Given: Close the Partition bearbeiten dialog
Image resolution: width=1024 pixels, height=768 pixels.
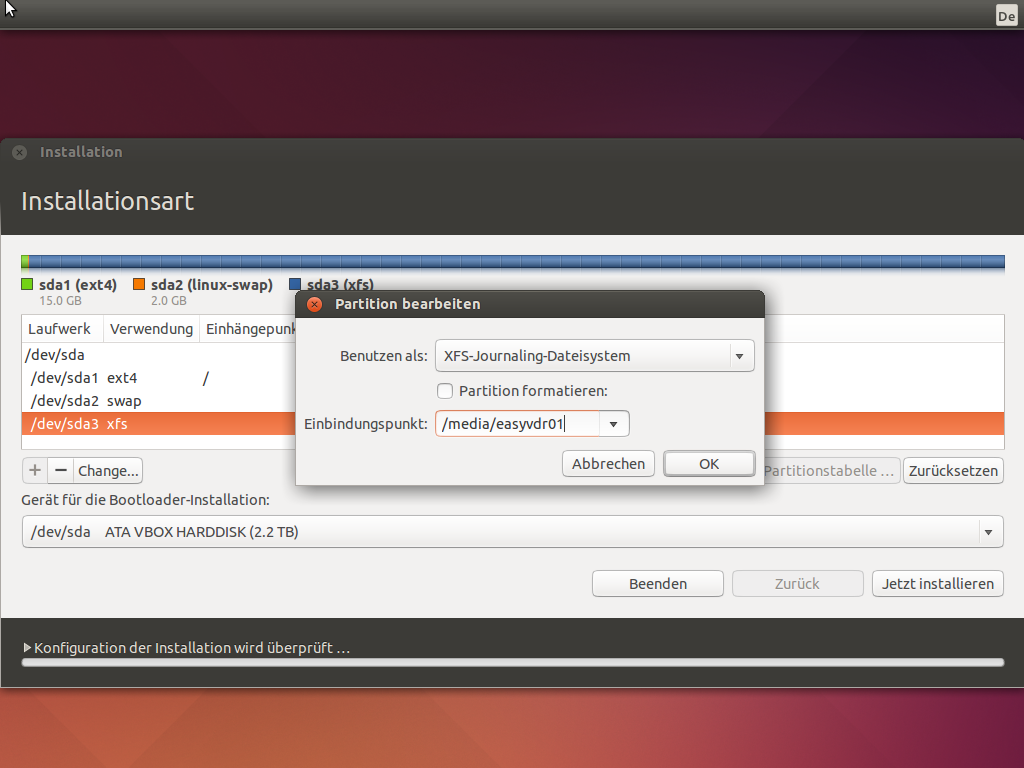Looking at the screenshot, I should (x=314, y=304).
